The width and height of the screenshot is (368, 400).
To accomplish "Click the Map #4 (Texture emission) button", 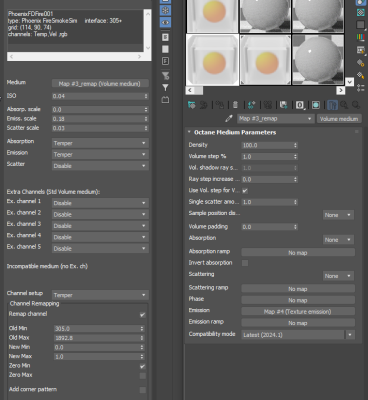I will [x=298, y=311].
